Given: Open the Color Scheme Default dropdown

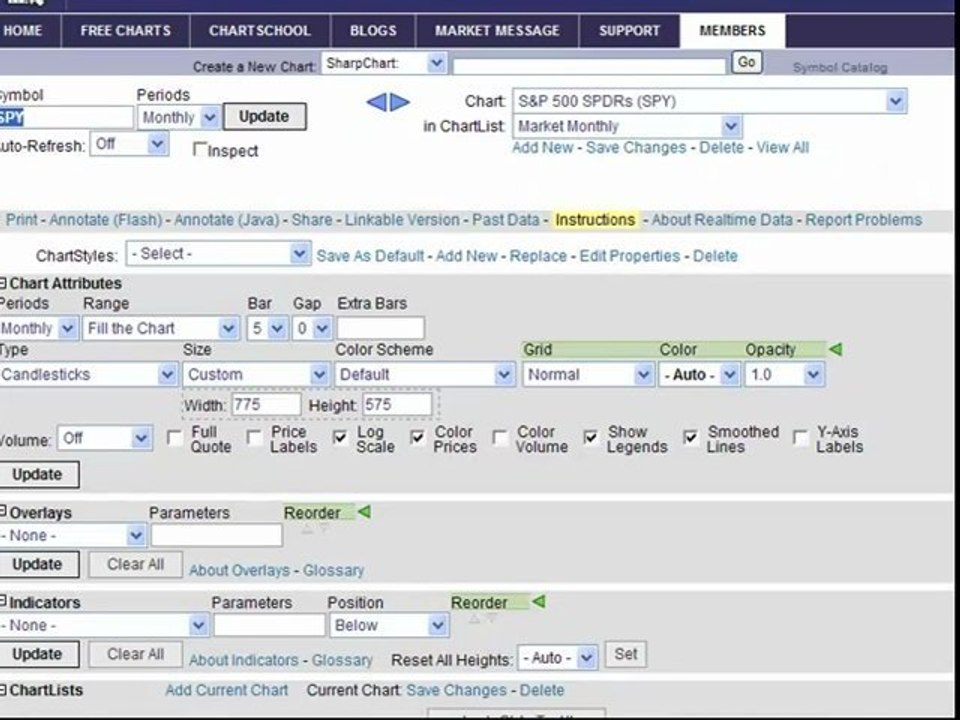Looking at the screenshot, I should [x=424, y=374].
